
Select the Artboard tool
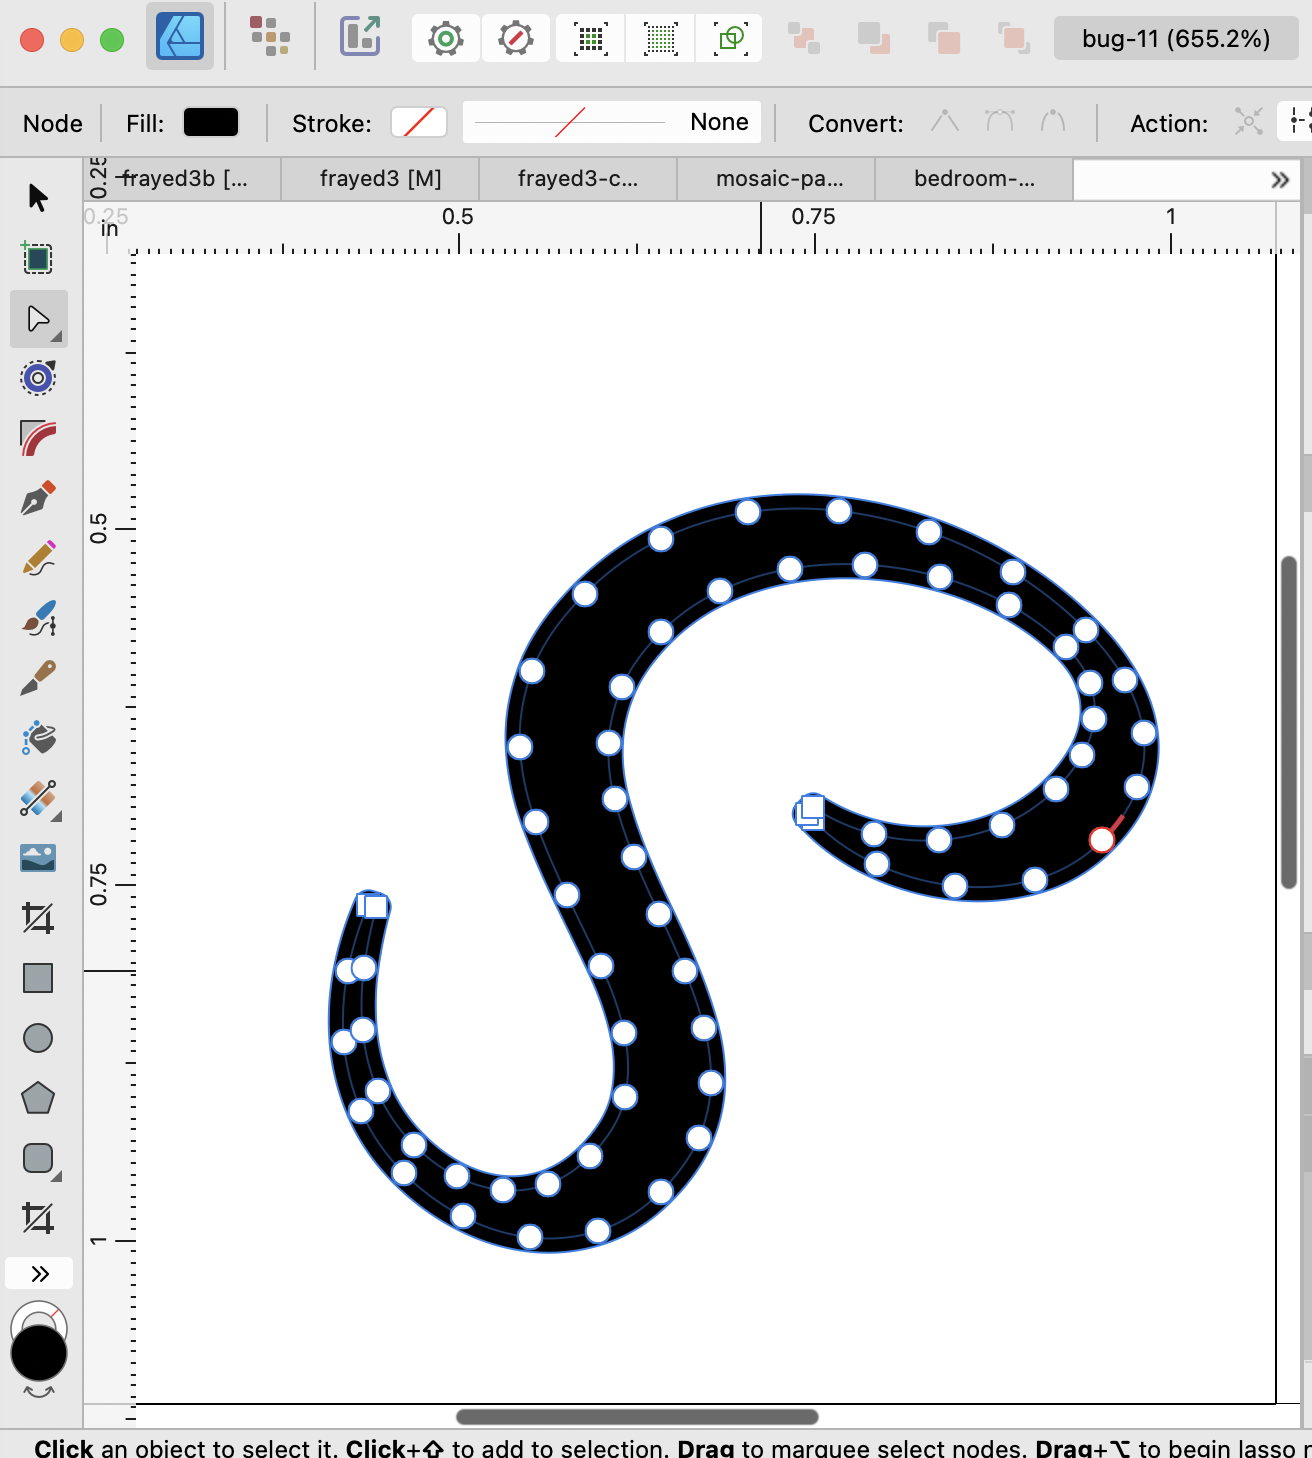pyautogui.click(x=38, y=258)
